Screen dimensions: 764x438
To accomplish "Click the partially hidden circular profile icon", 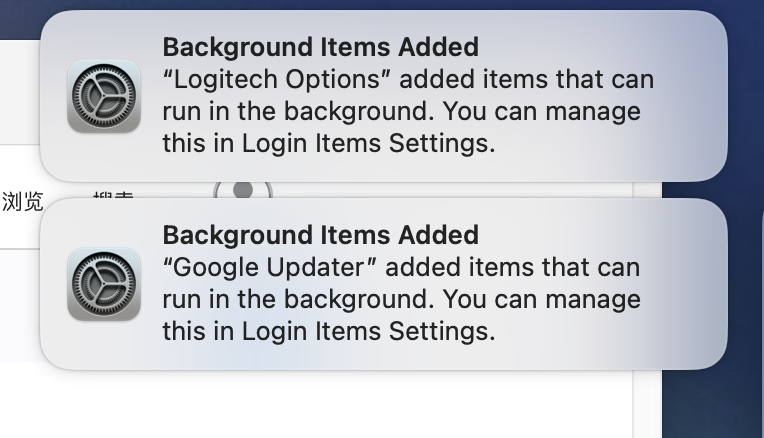I will coord(242,190).
